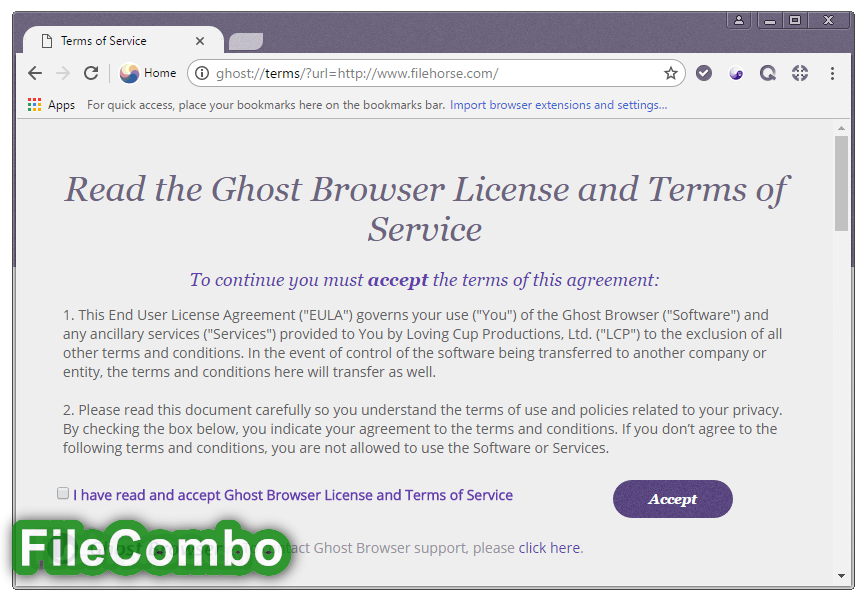Click the scrollbar down arrow
The image size is (865, 600).
coord(841,576)
